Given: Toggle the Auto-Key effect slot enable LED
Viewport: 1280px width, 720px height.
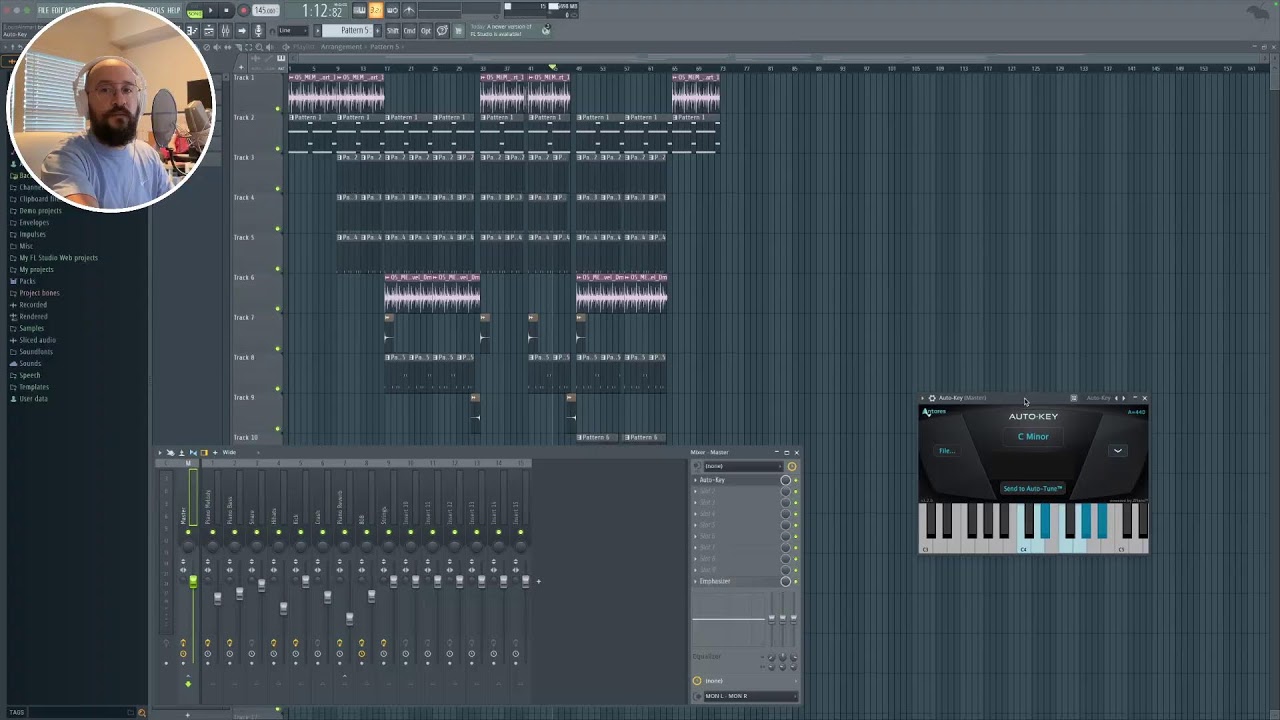Looking at the screenshot, I should (796, 480).
